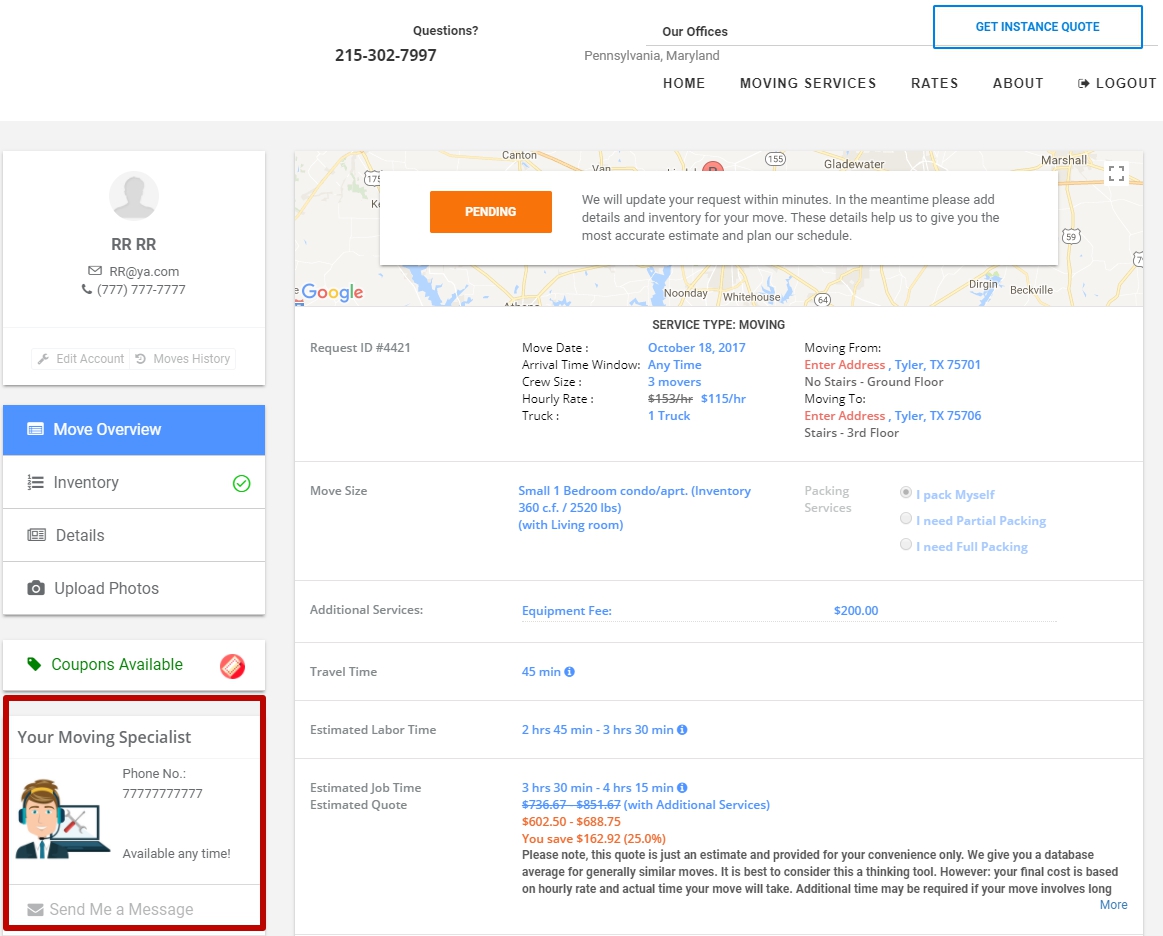The height and width of the screenshot is (936, 1163).
Task: Click Enter Address for Moving From
Action: [845, 365]
